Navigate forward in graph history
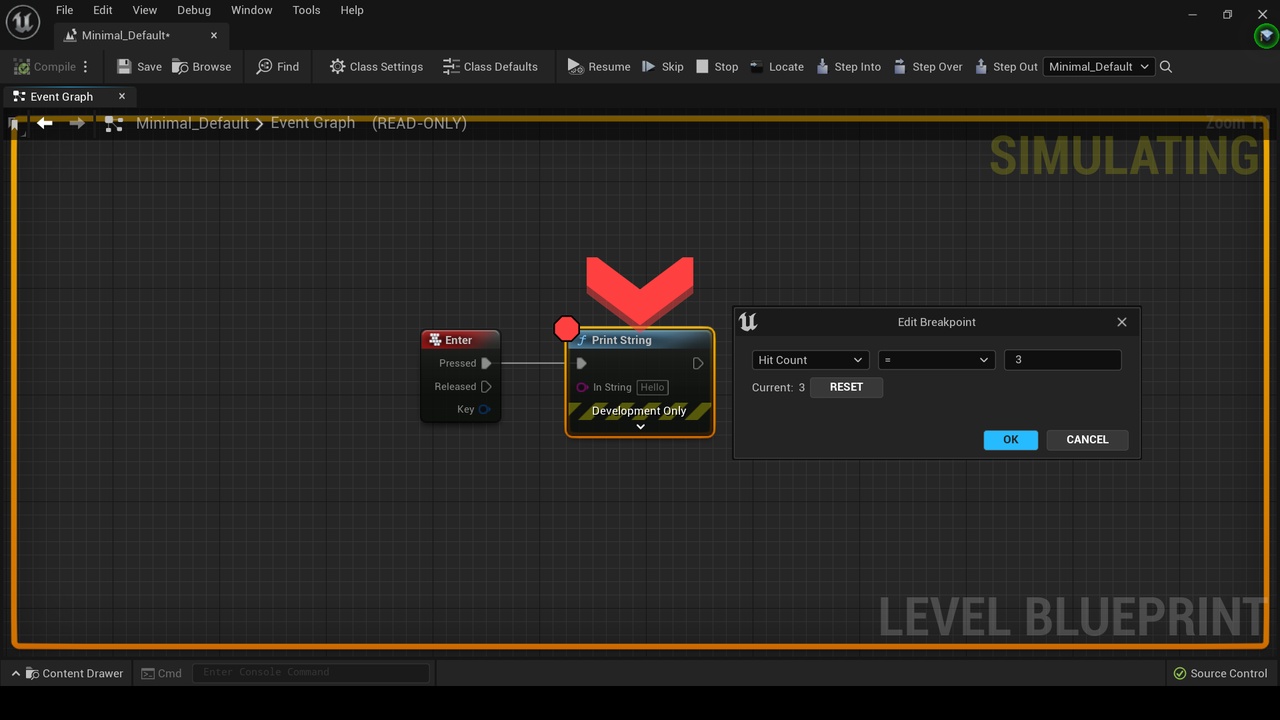The height and width of the screenshot is (720, 1280). point(77,123)
